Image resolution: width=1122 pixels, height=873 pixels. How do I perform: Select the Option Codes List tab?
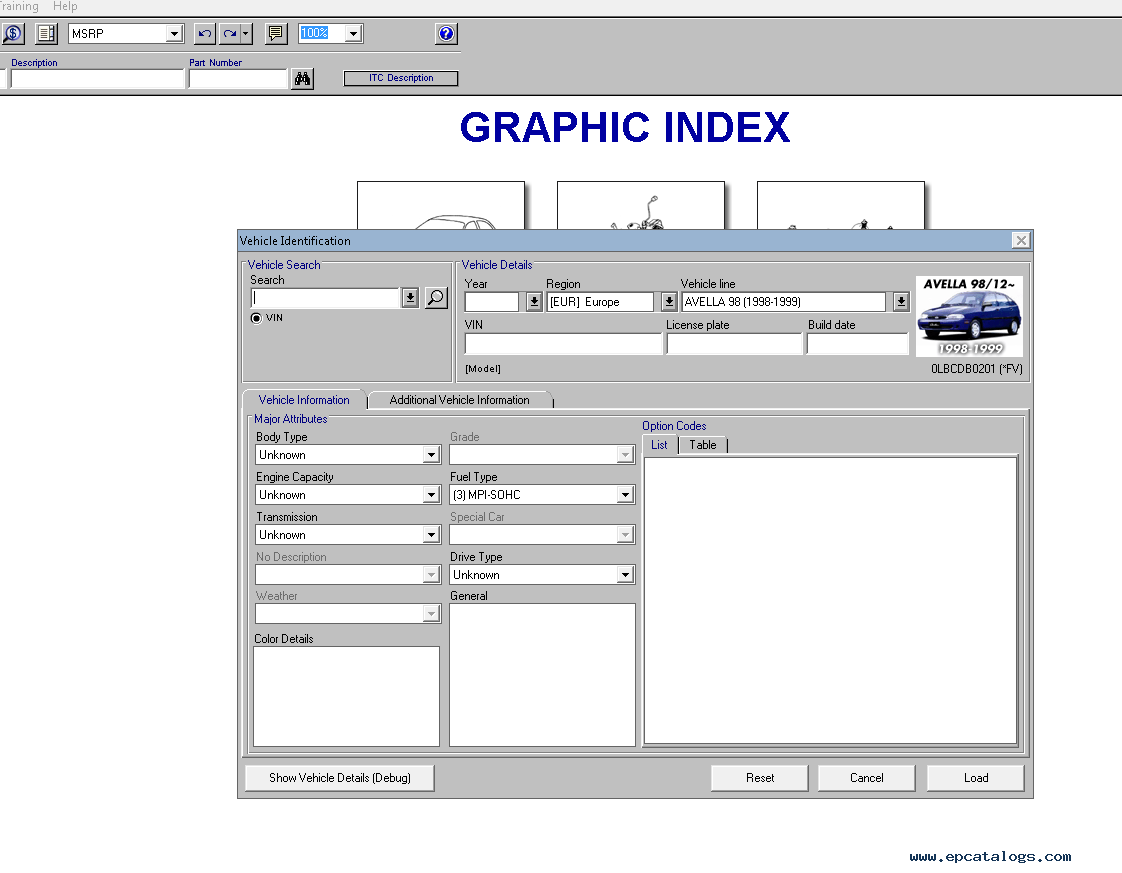coord(659,445)
